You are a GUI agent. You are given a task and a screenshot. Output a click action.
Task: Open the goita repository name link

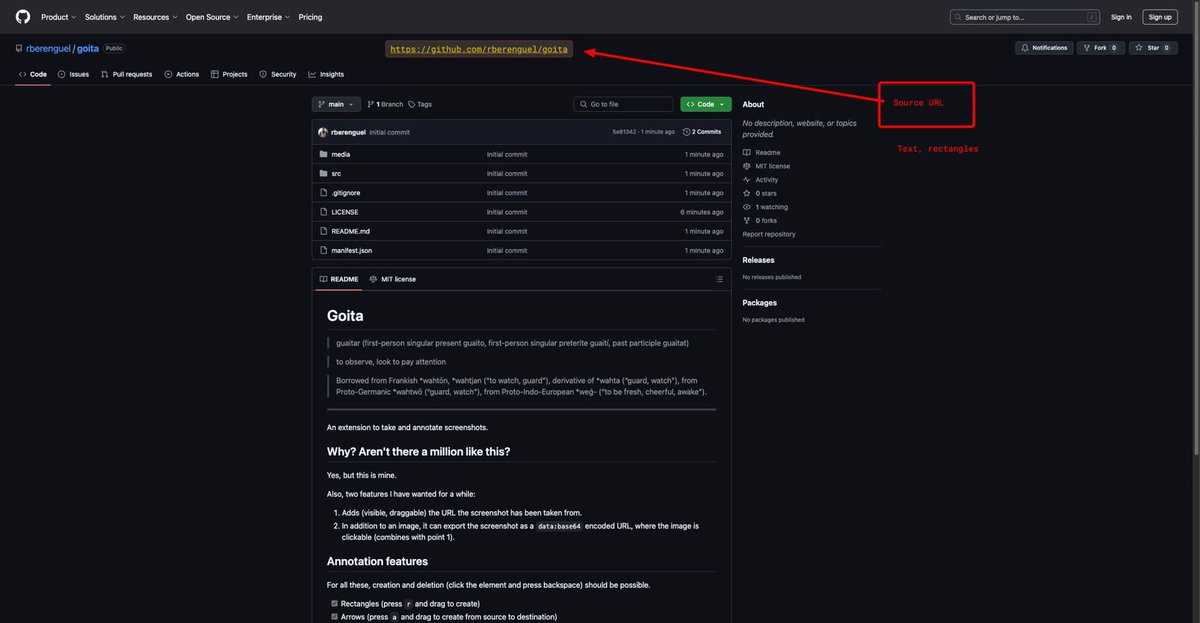tap(88, 48)
